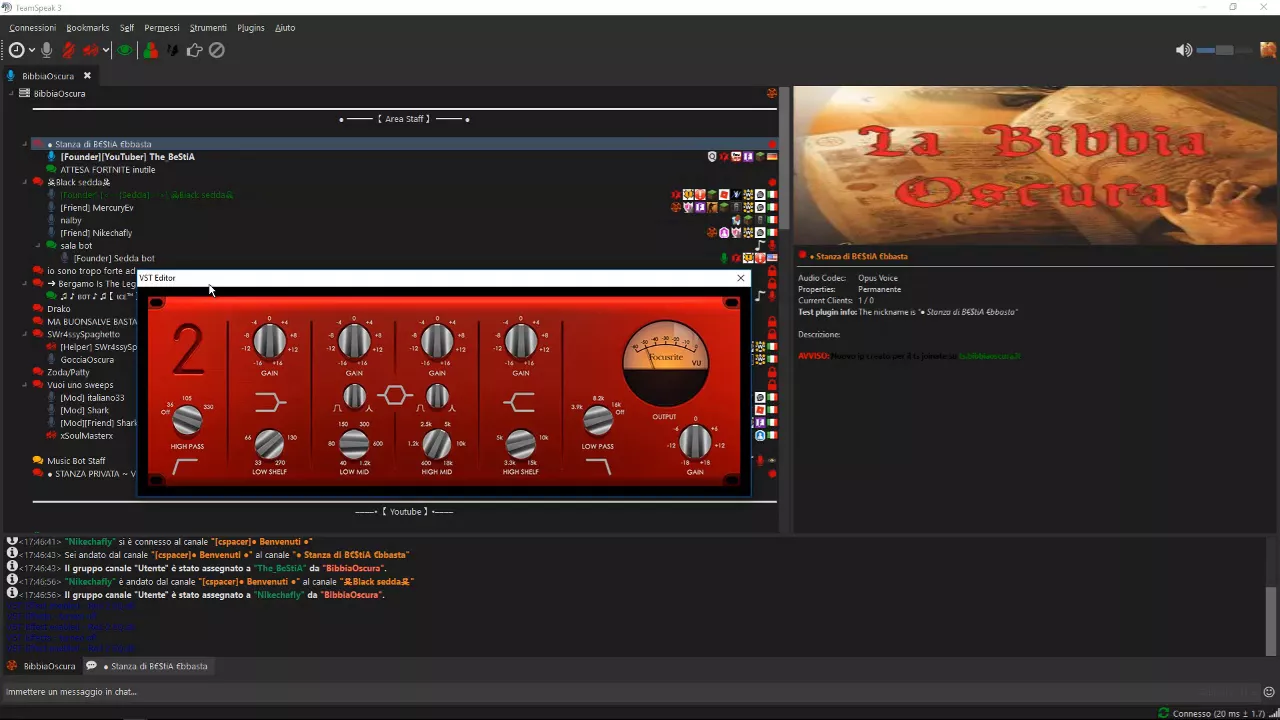Click the green icon of ATTESA FORTNITE inutile

(52, 170)
